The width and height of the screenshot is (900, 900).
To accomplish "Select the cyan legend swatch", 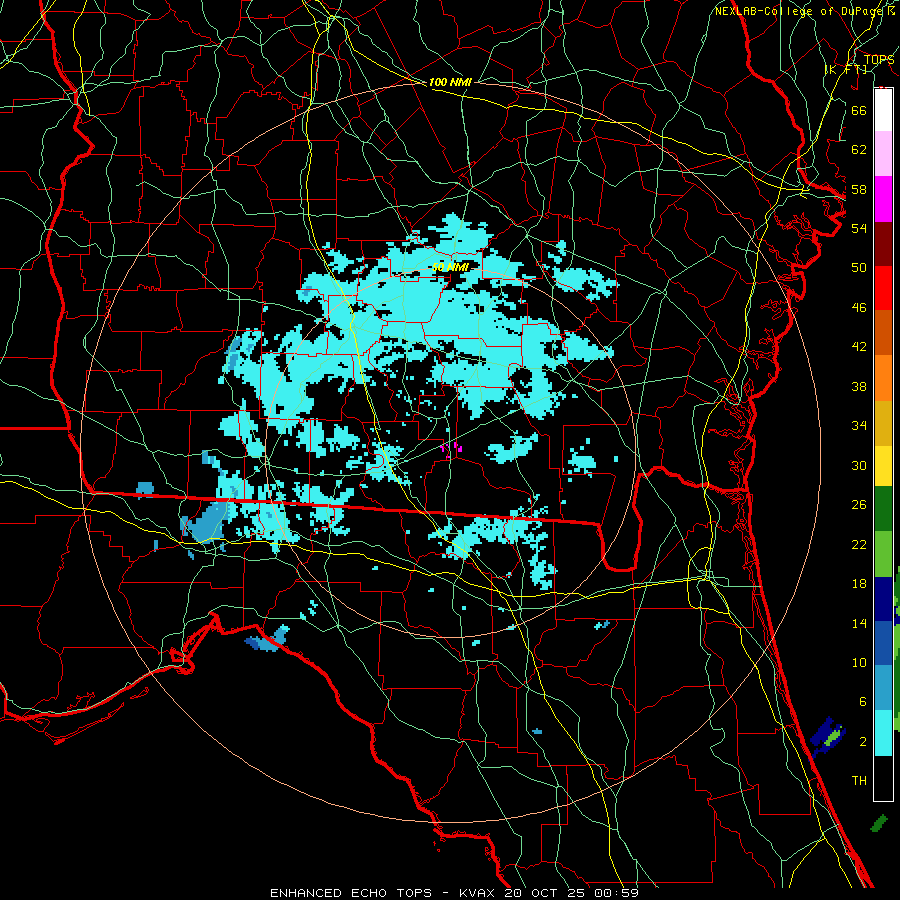I will click(883, 733).
